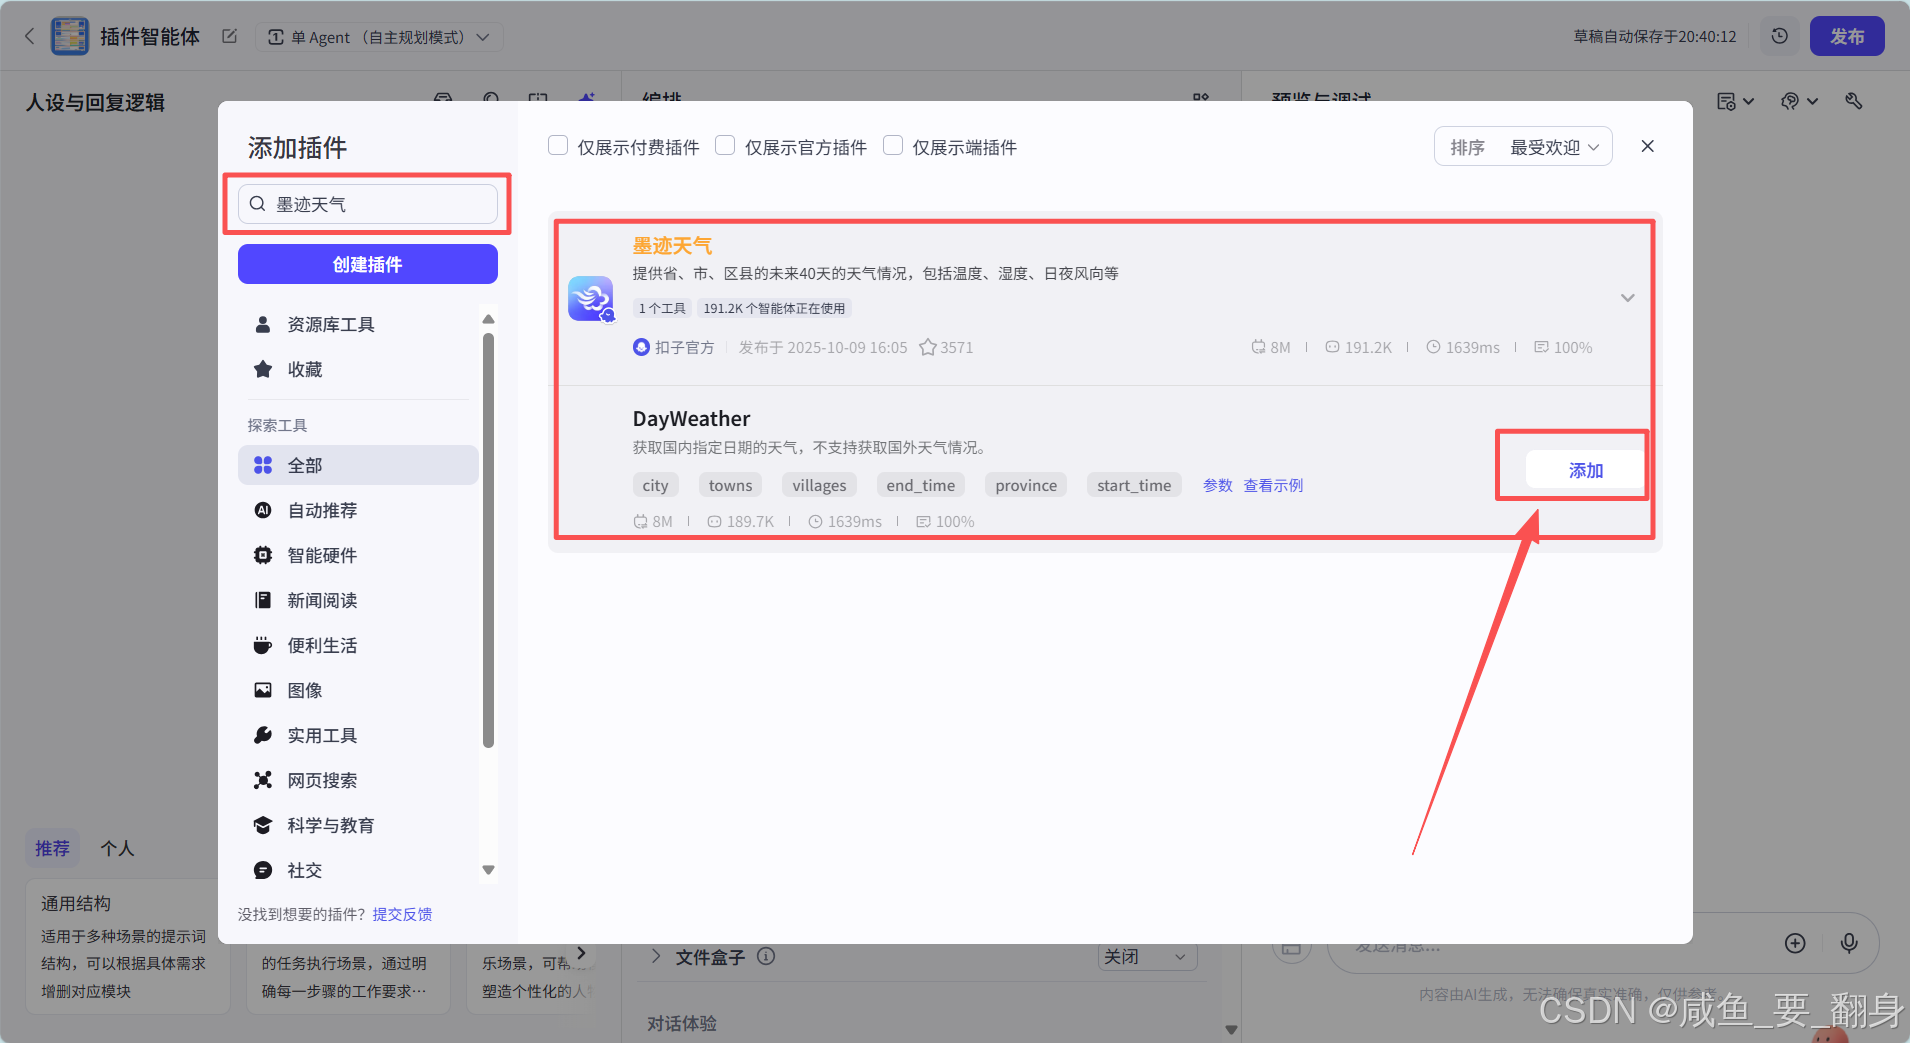
Task: Click the 科学与教育 graduation cap icon
Action: tap(263, 825)
